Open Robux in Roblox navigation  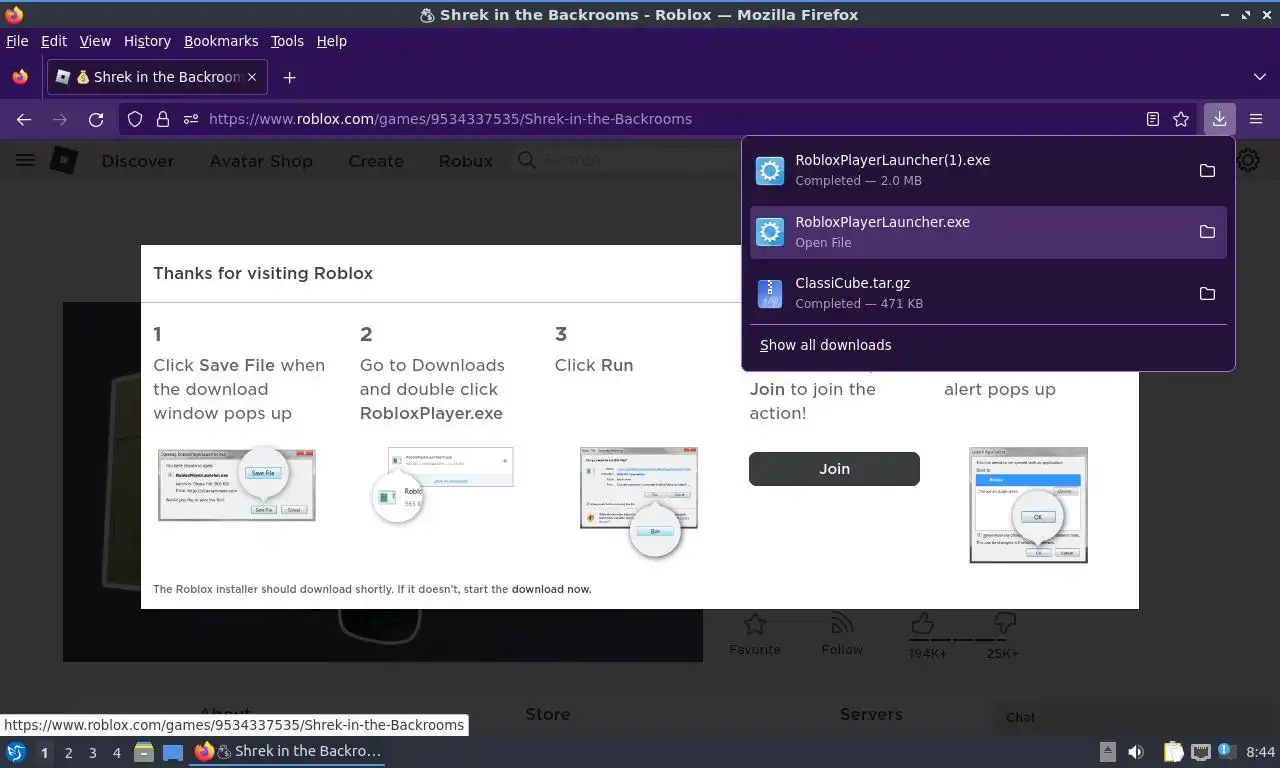(466, 161)
